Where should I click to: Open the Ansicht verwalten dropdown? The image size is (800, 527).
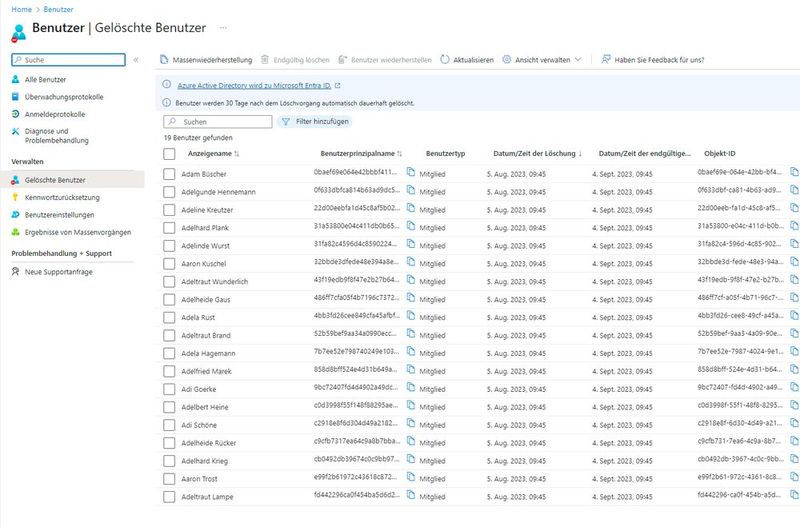tap(542, 60)
